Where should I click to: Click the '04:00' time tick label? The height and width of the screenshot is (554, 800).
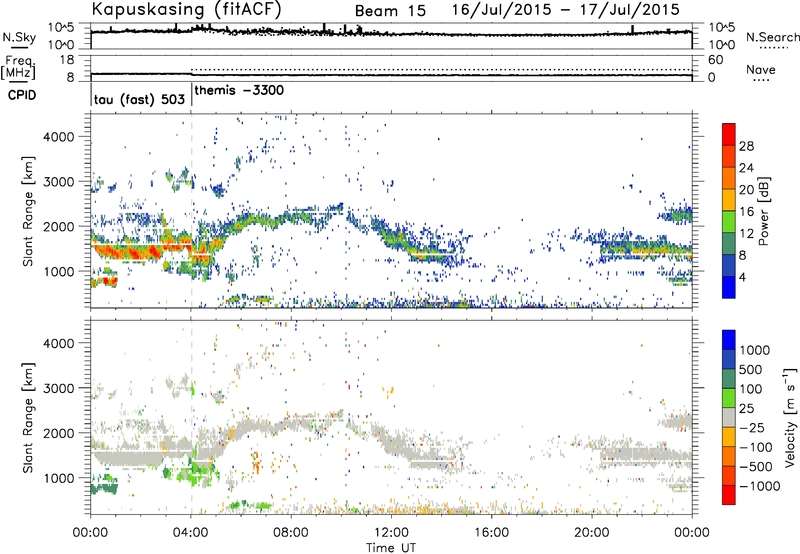click(x=191, y=533)
